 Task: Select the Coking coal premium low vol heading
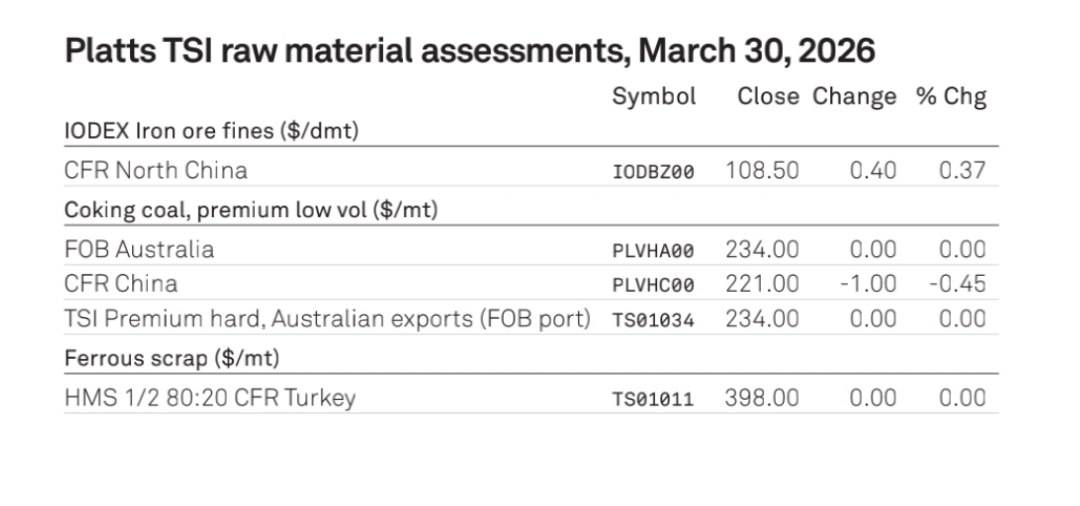251,210
